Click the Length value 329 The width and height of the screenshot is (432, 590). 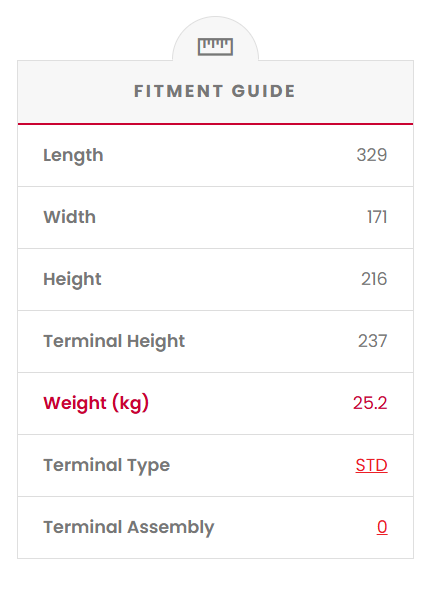pos(372,155)
